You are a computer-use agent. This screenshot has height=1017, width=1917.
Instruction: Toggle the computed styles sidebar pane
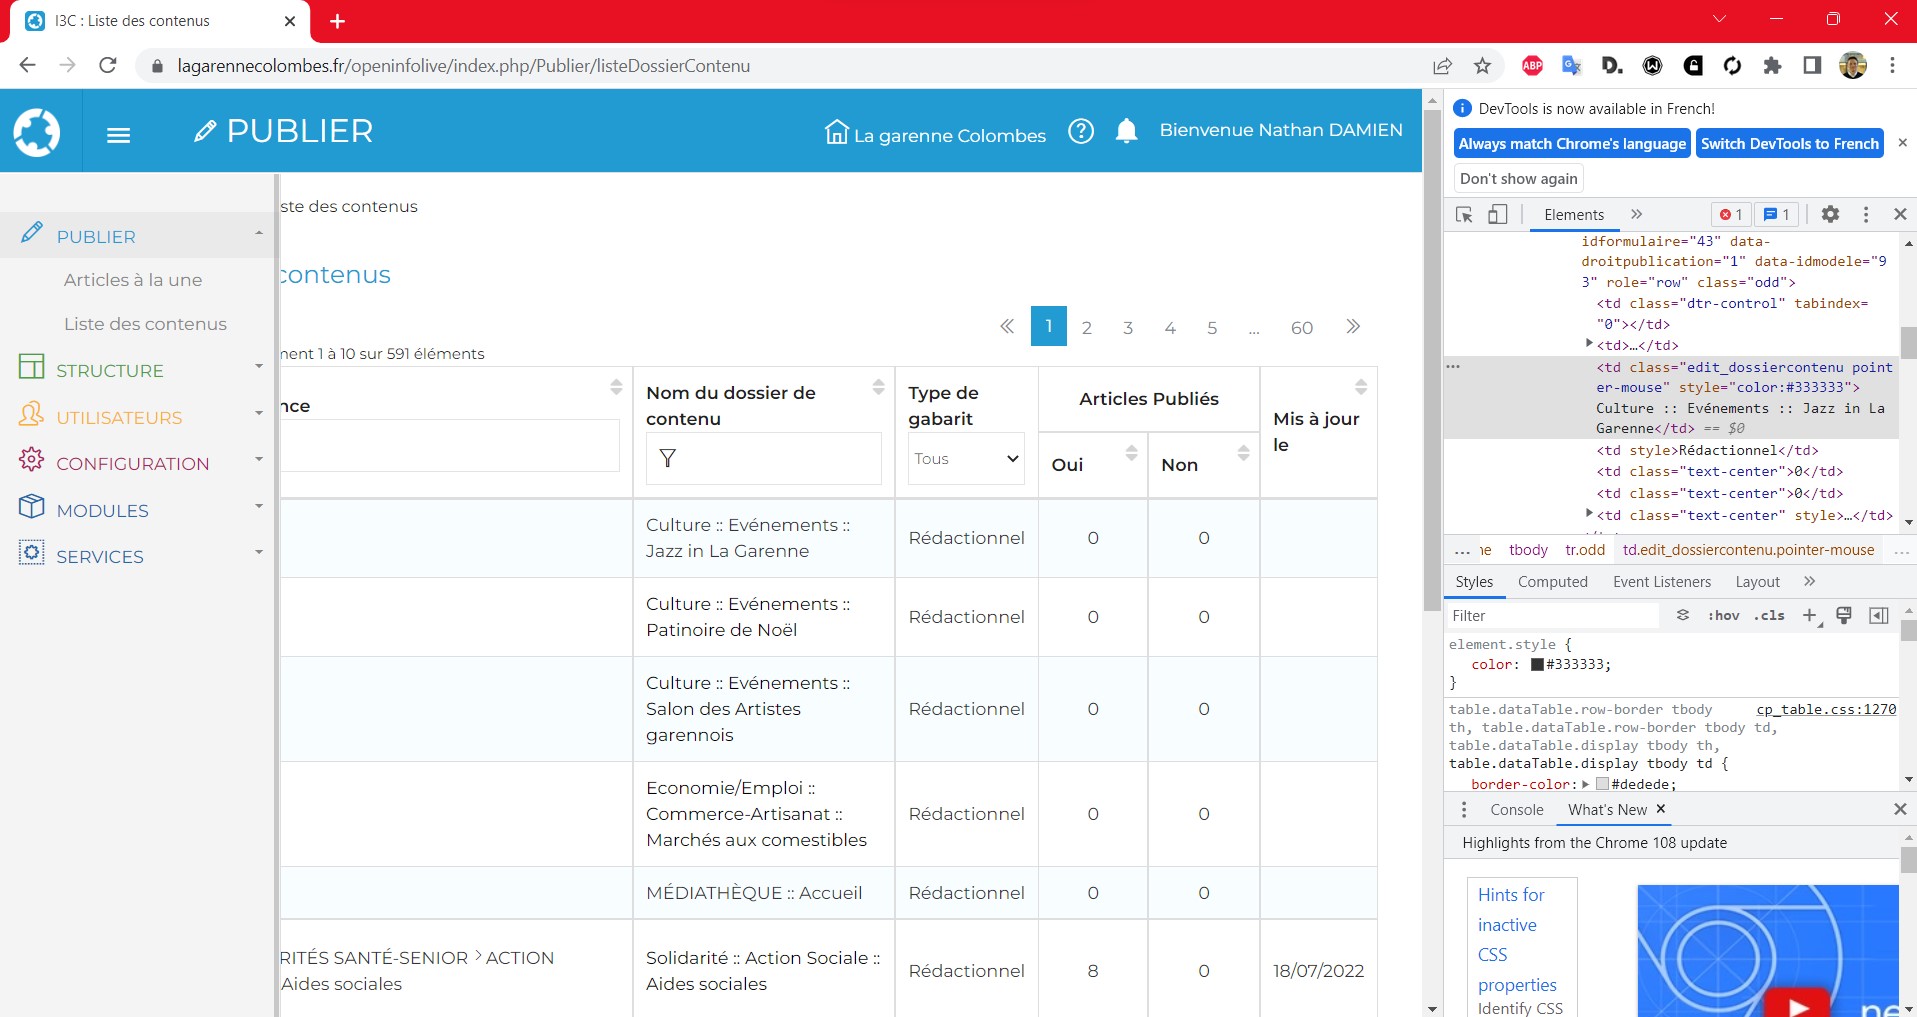pyautogui.click(x=1878, y=616)
